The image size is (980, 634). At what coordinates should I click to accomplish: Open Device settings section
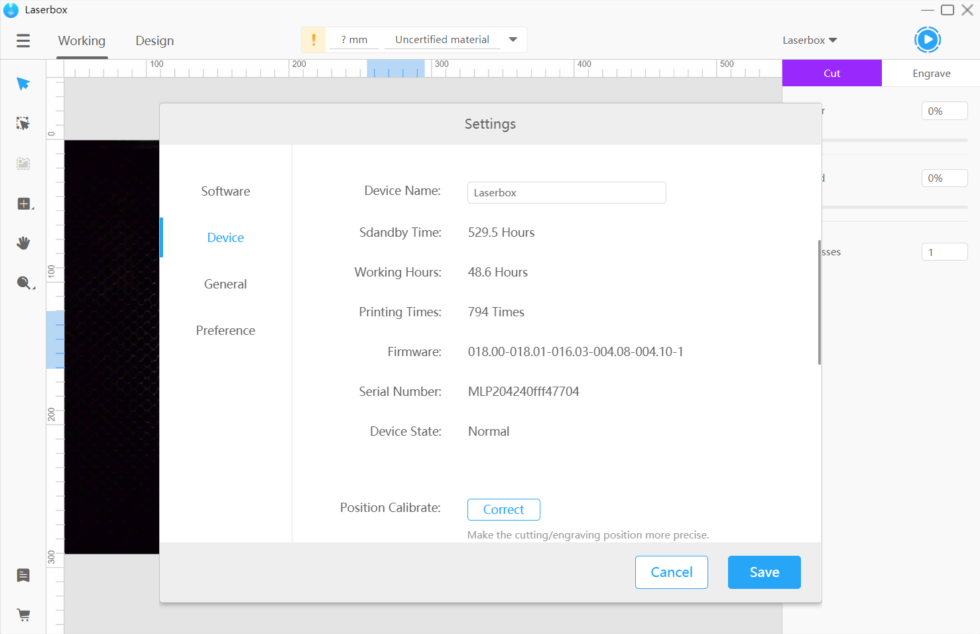coord(226,238)
